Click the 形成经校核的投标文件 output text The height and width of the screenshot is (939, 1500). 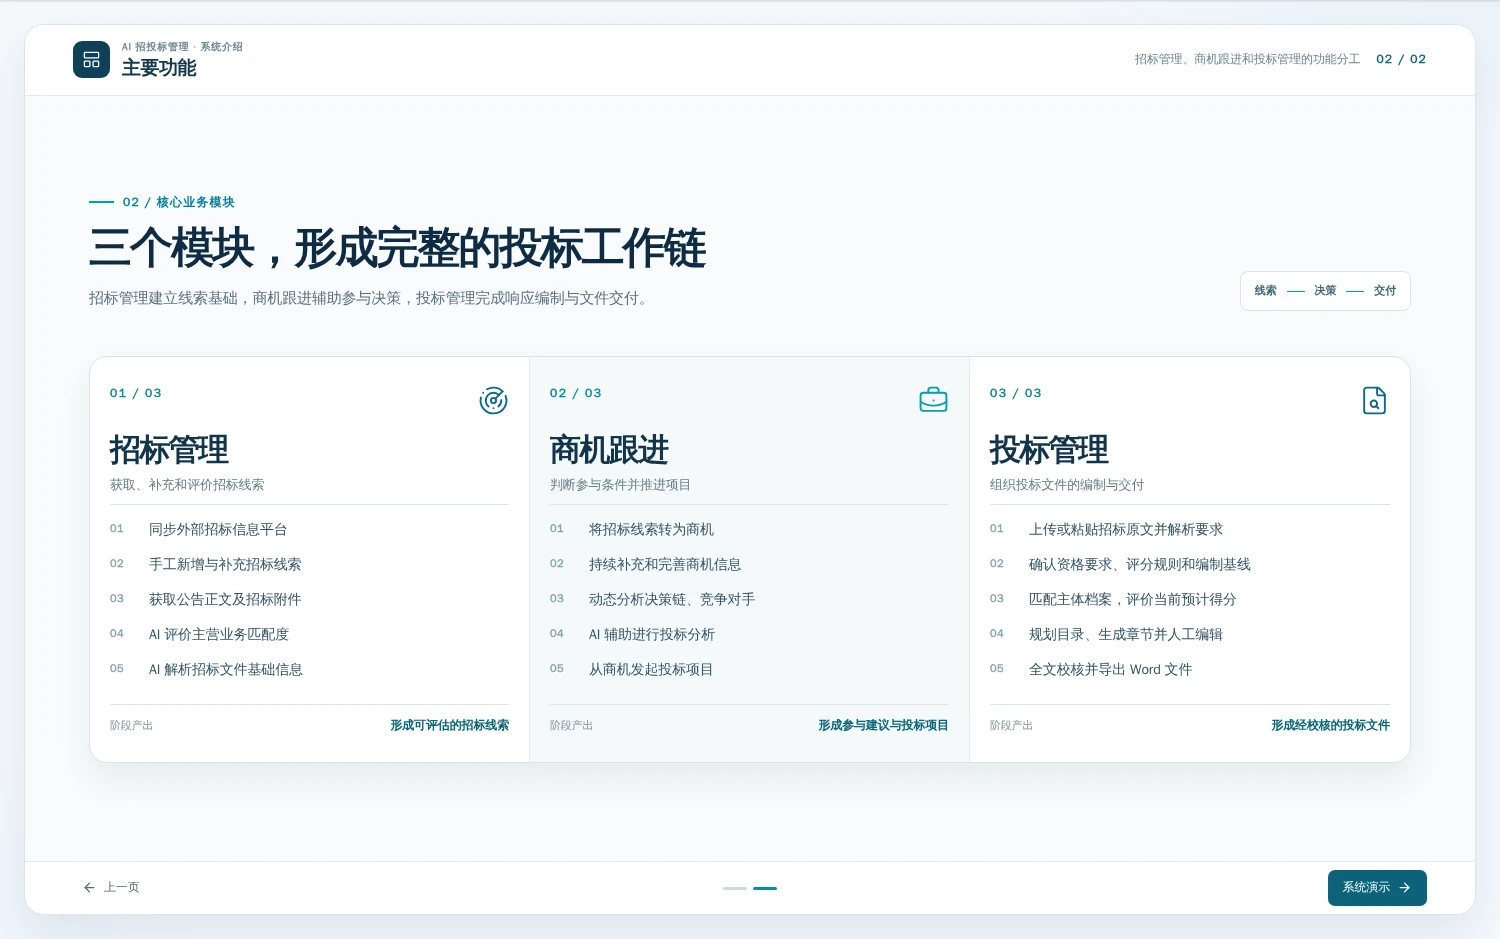(x=1331, y=725)
